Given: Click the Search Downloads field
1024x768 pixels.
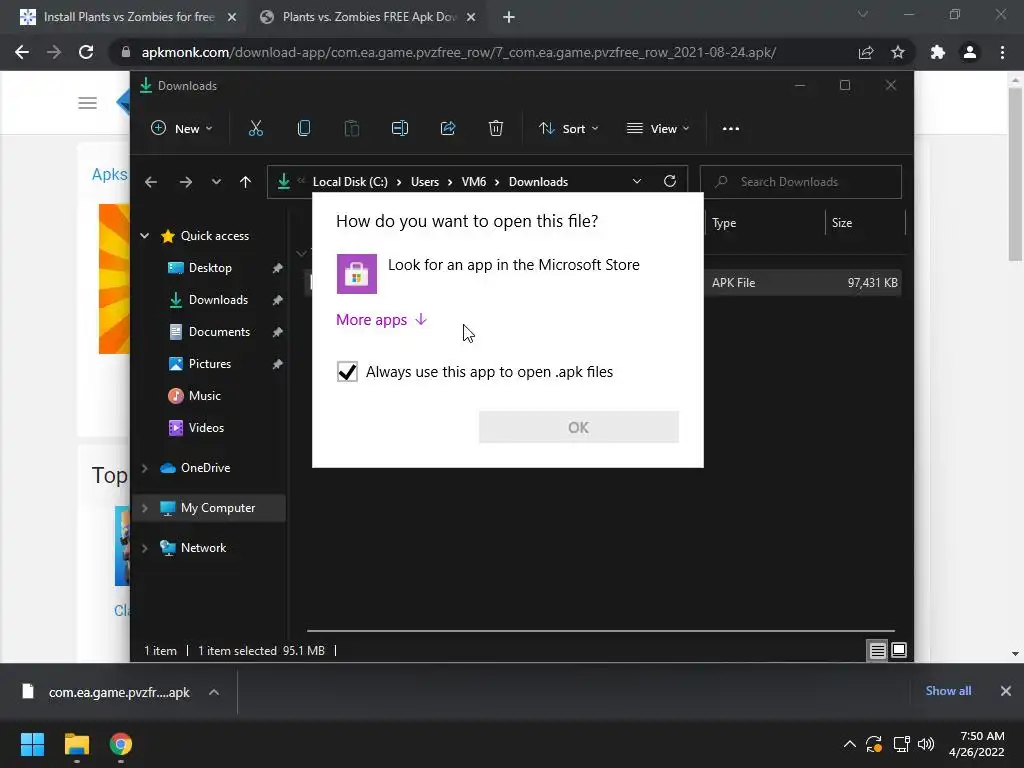Looking at the screenshot, I should [x=801, y=182].
